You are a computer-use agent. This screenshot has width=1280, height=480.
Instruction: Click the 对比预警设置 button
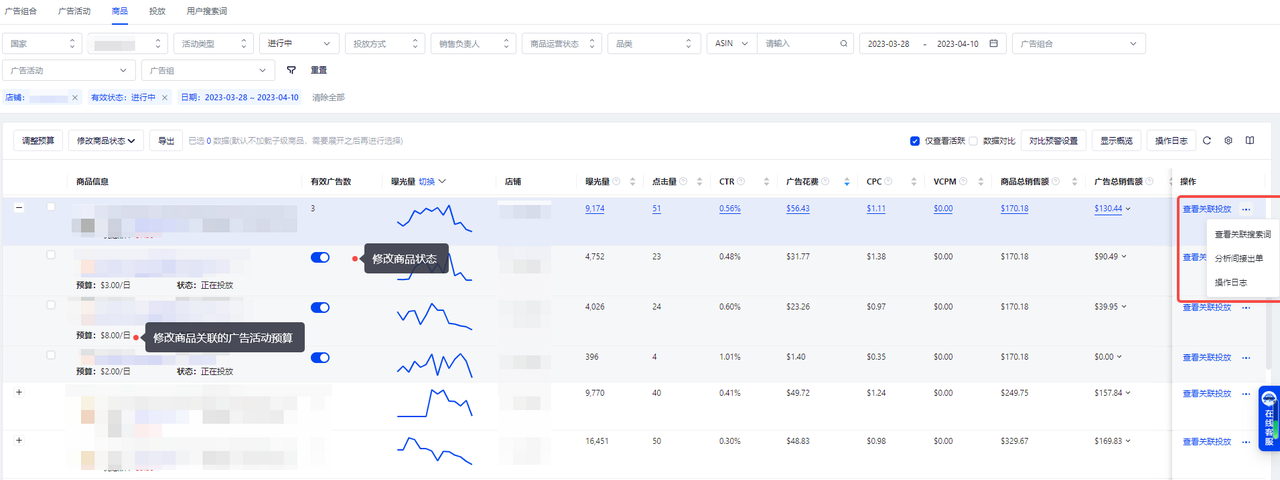(x=1054, y=141)
